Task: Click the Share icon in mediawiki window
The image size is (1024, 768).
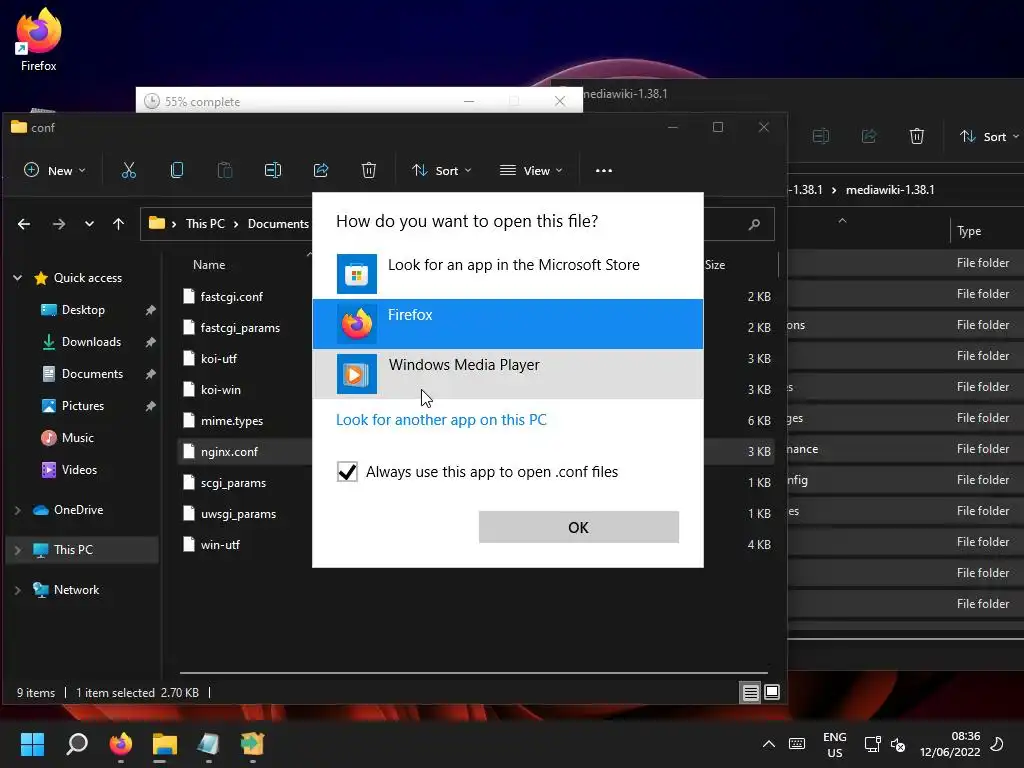Action: (869, 136)
